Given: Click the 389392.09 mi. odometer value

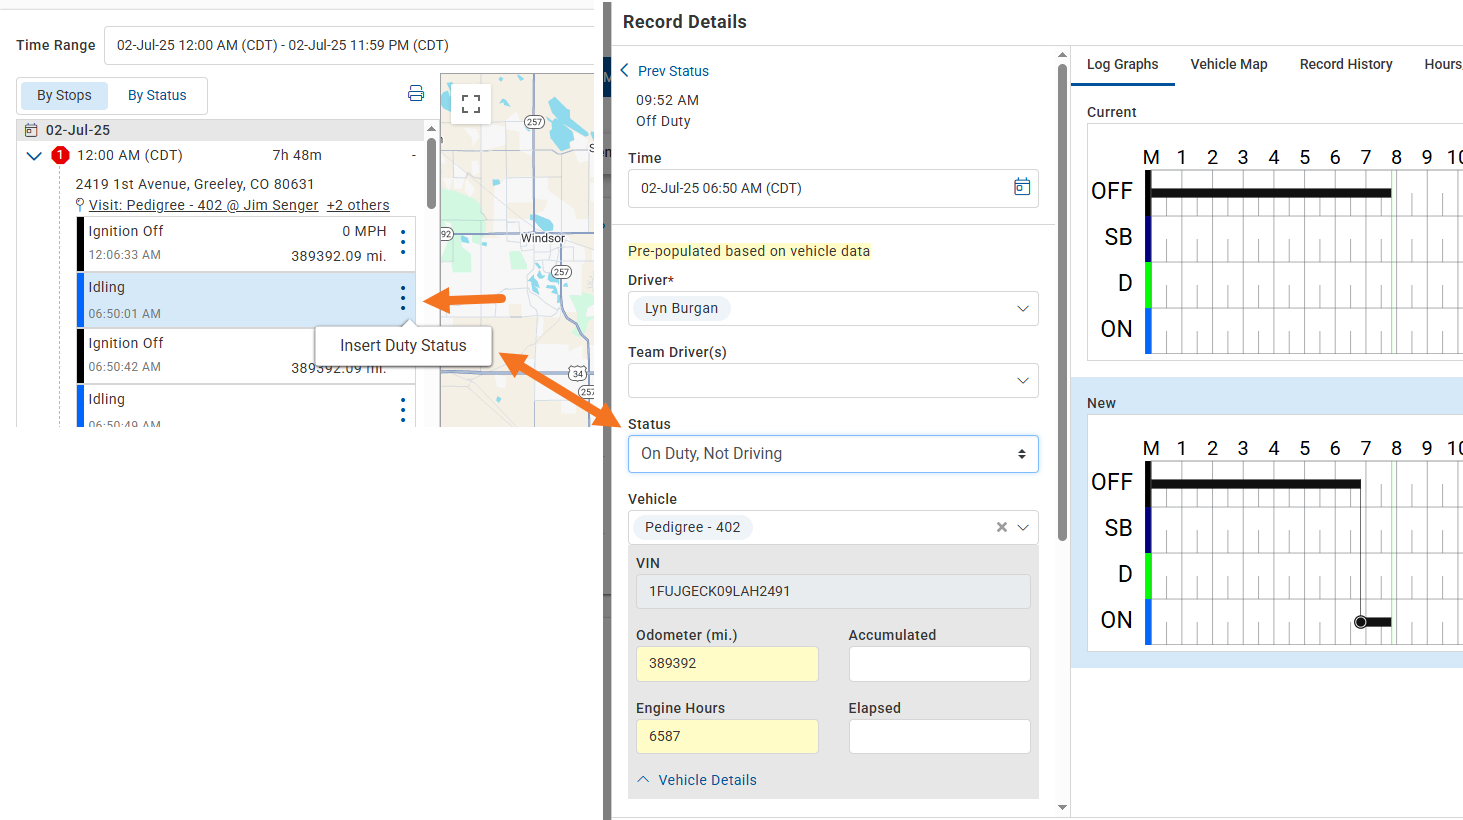Looking at the screenshot, I should [339, 256].
